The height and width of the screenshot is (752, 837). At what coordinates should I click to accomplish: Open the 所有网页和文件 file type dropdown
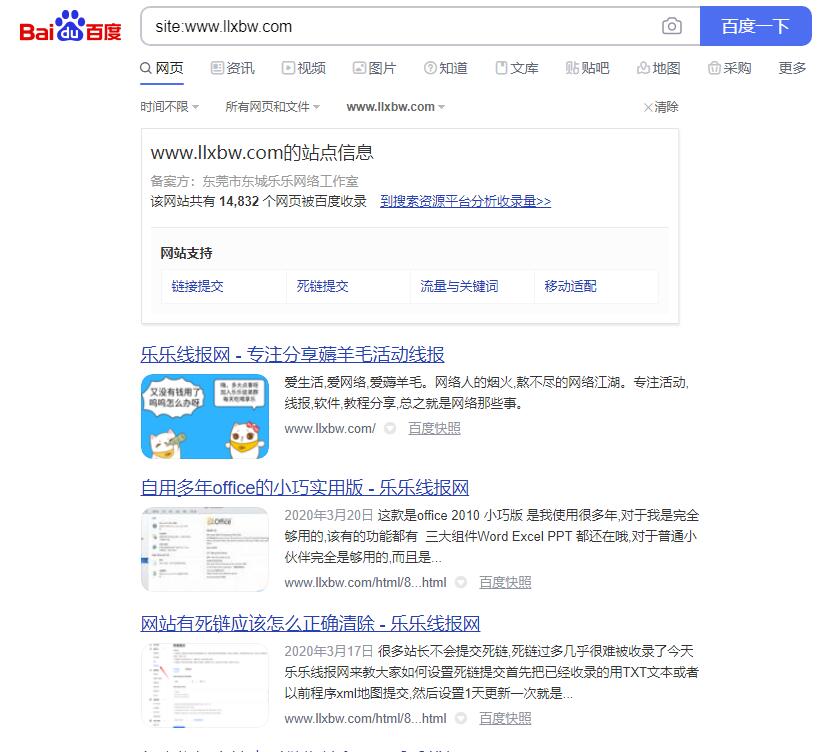pyautogui.click(x=274, y=107)
